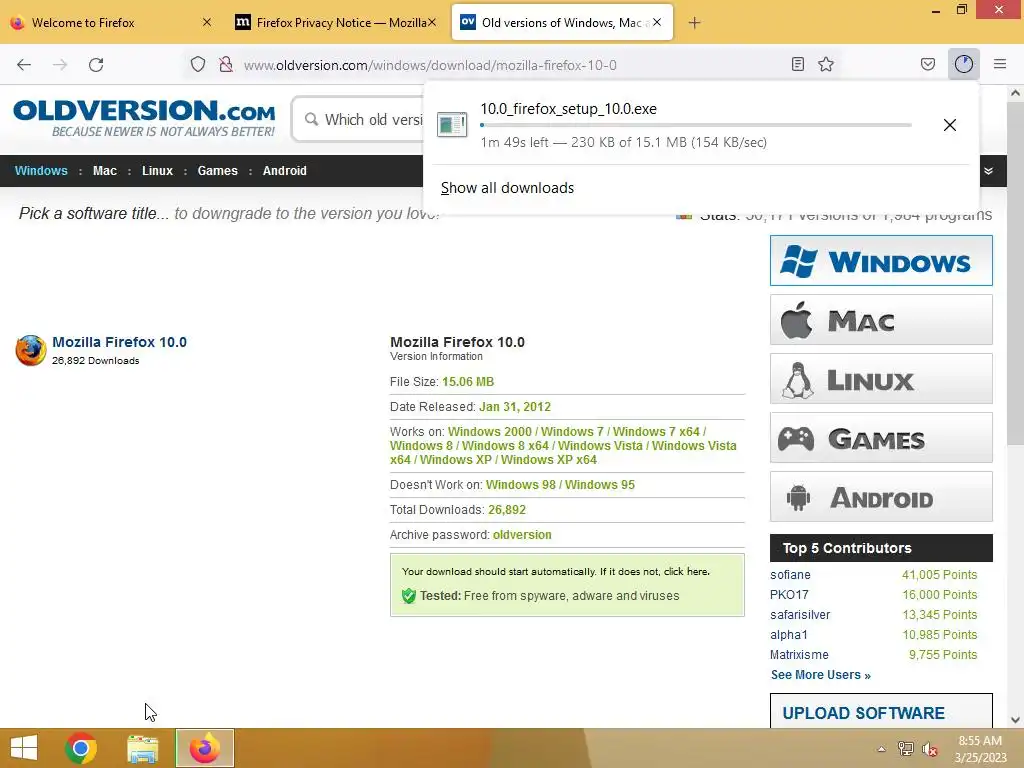
Task: Click the Upload Software button
Action: click(x=881, y=711)
